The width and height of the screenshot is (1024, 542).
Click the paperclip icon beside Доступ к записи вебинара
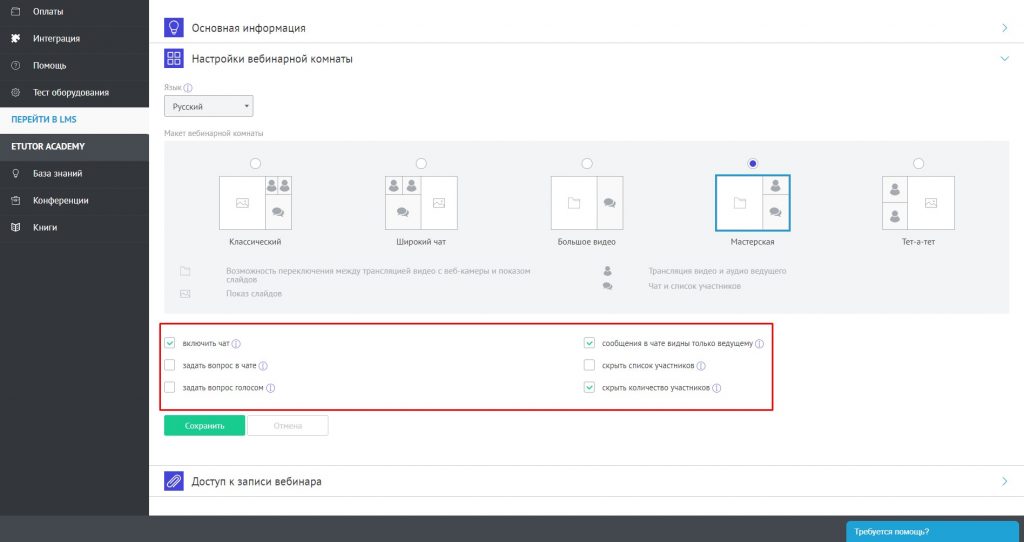pyautogui.click(x=174, y=481)
